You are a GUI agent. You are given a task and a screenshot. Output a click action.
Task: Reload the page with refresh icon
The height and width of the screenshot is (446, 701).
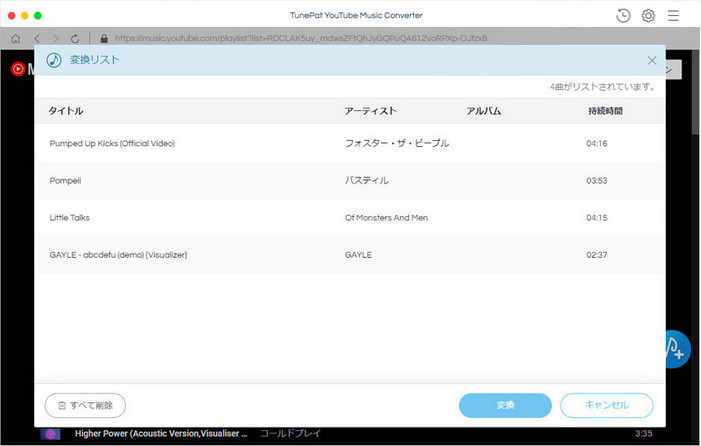coord(75,38)
